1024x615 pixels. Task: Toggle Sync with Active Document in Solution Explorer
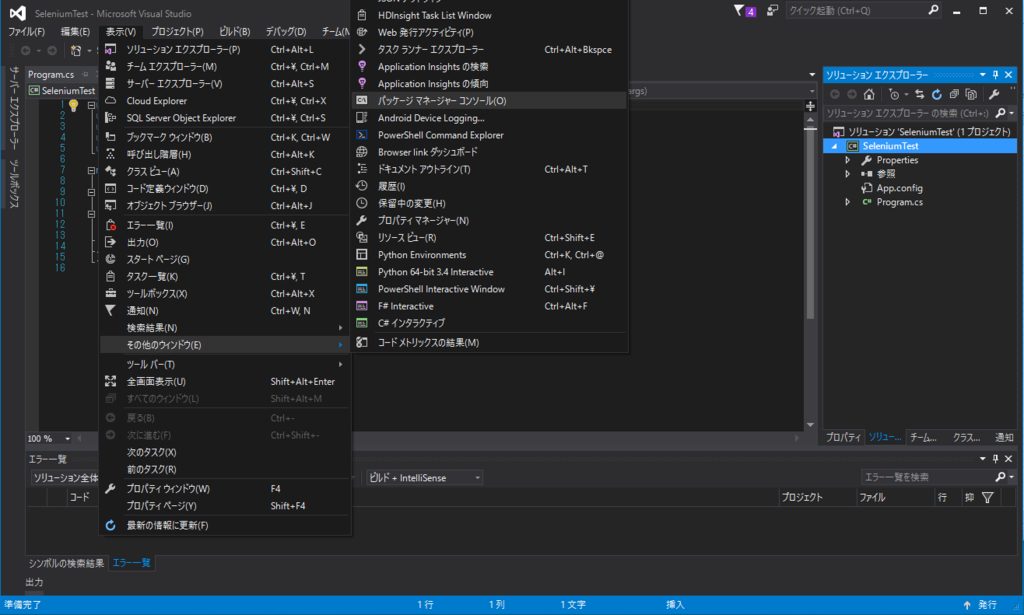coord(920,95)
